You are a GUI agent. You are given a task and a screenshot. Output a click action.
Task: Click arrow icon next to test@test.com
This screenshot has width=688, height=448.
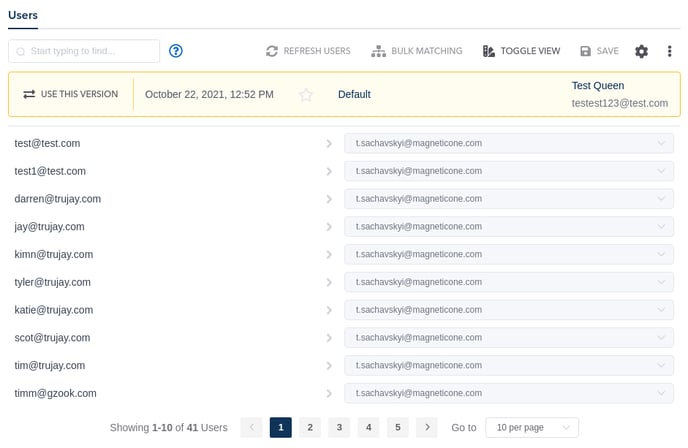coord(329,143)
